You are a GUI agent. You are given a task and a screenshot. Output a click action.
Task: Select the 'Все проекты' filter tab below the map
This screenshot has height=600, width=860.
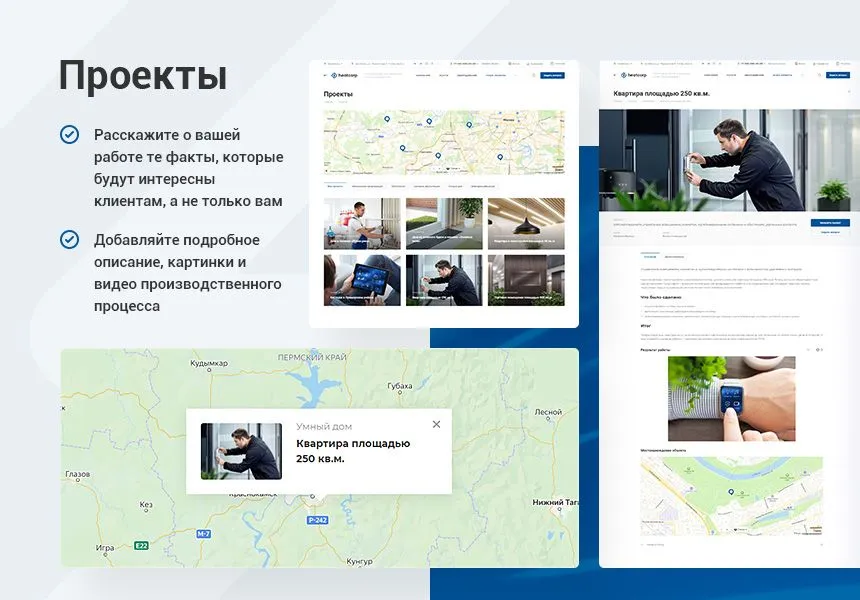335,185
